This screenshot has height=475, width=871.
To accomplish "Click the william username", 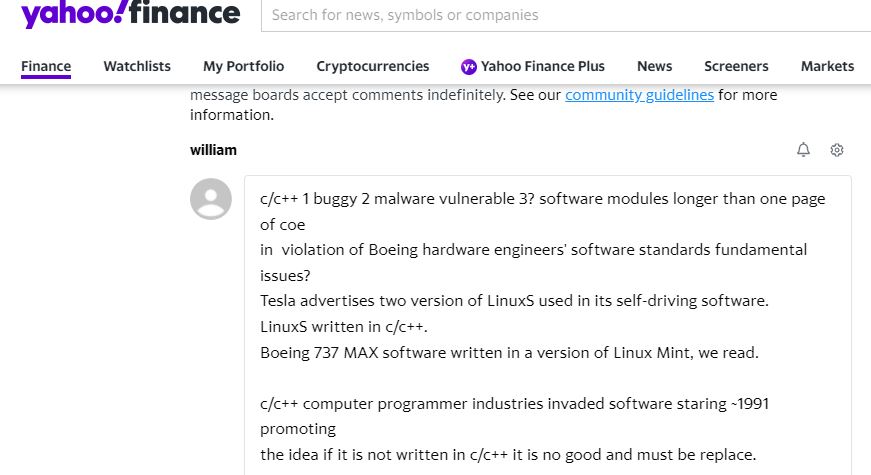I will 213,150.
